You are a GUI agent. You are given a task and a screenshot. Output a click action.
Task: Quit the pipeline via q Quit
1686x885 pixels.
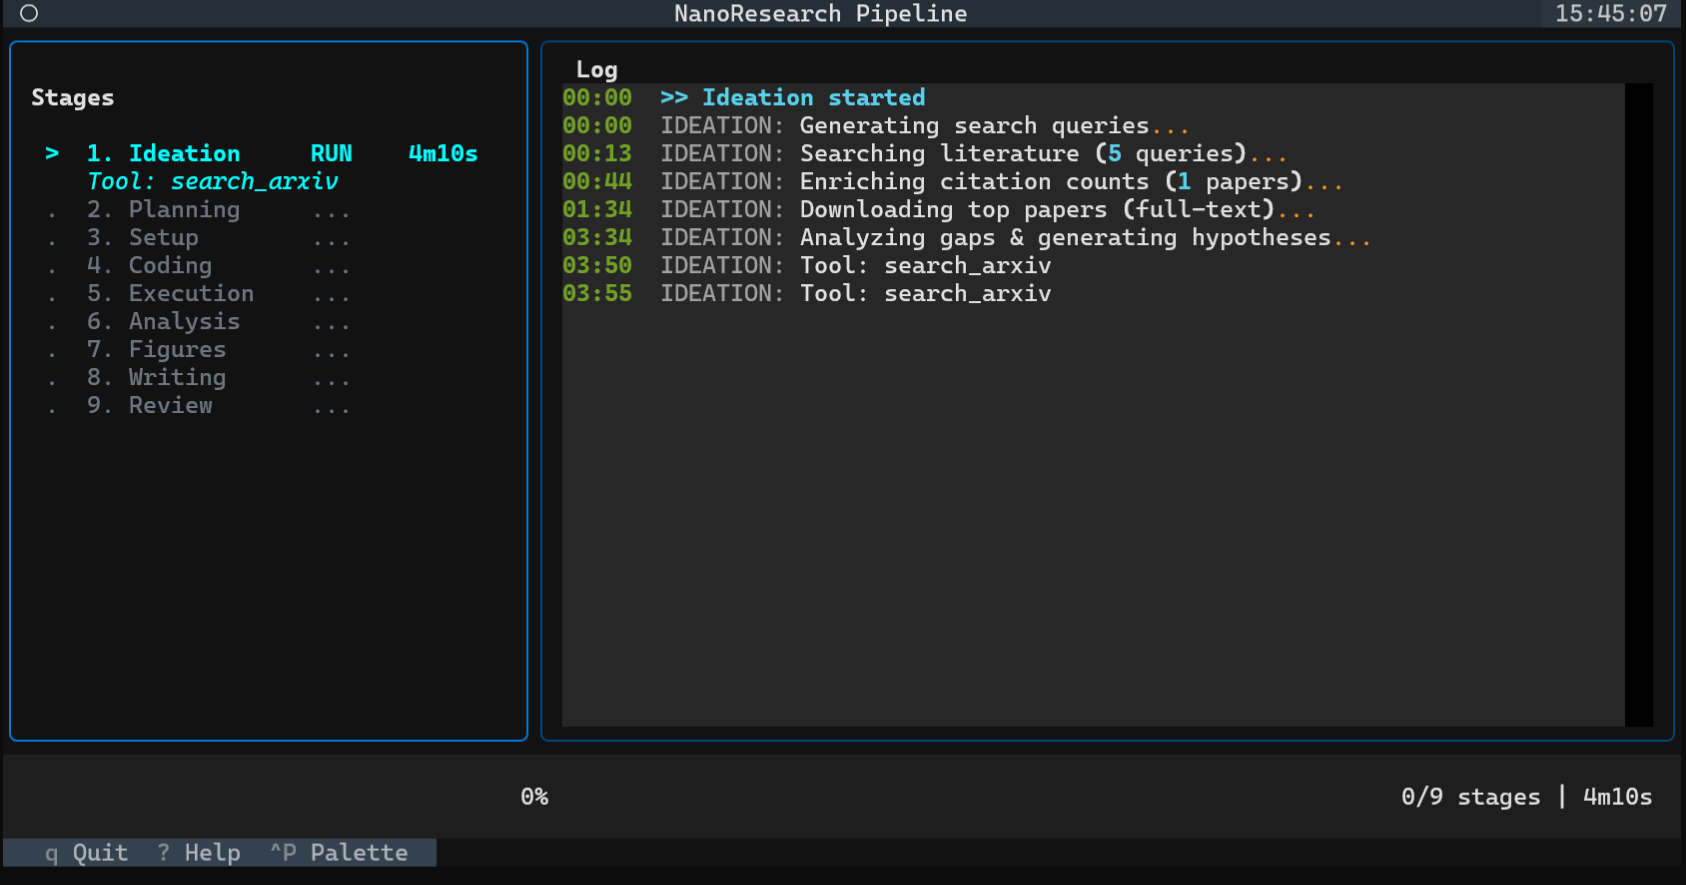pos(86,852)
